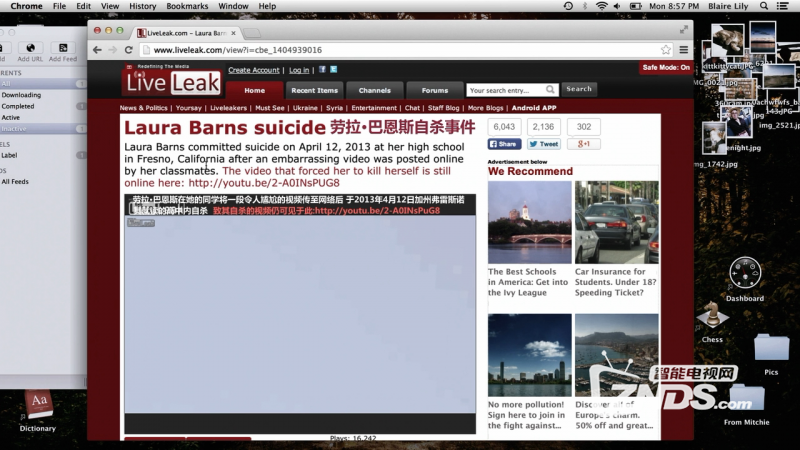The image size is (800, 450).
Task: Open the user menu Blaire Lily
Action: point(728,6)
